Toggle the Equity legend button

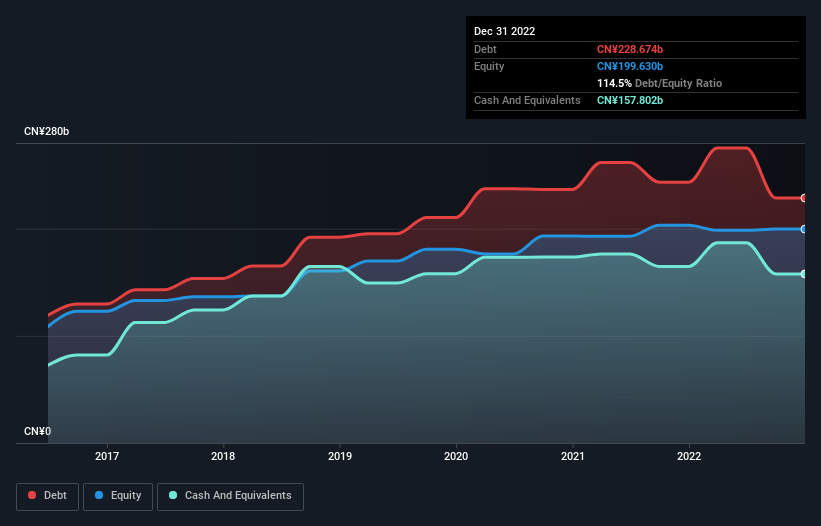tap(118, 496)
